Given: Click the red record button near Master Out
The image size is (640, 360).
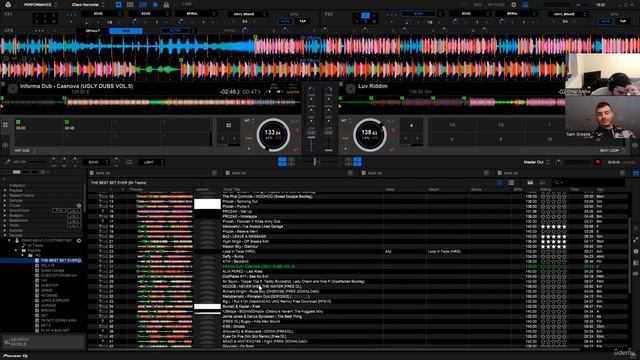Looking at the screenshot, I should [x=598, y=162].
